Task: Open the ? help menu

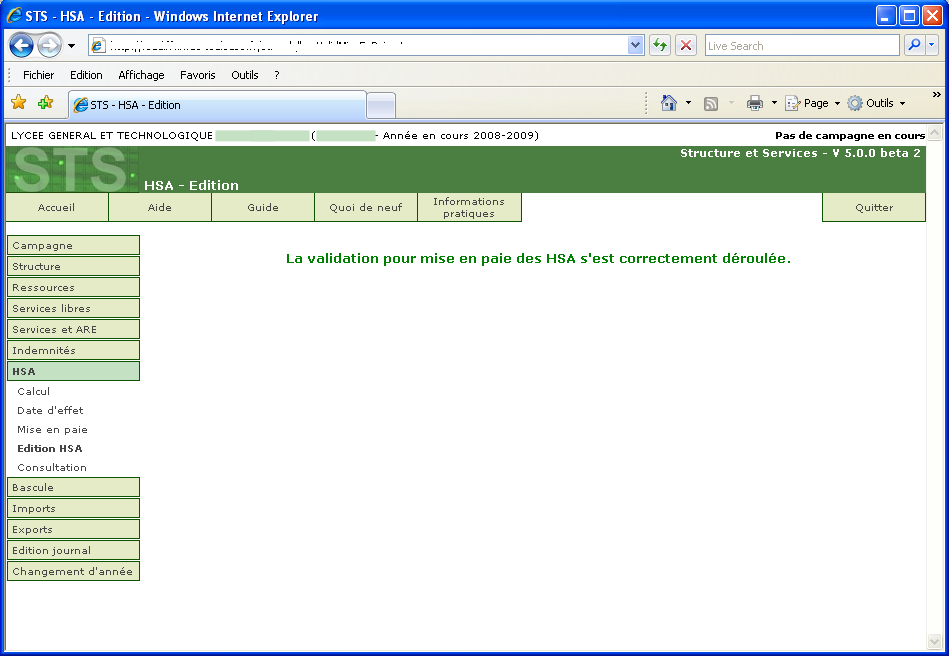Action: pyautogui.click(x=277, y=75)
